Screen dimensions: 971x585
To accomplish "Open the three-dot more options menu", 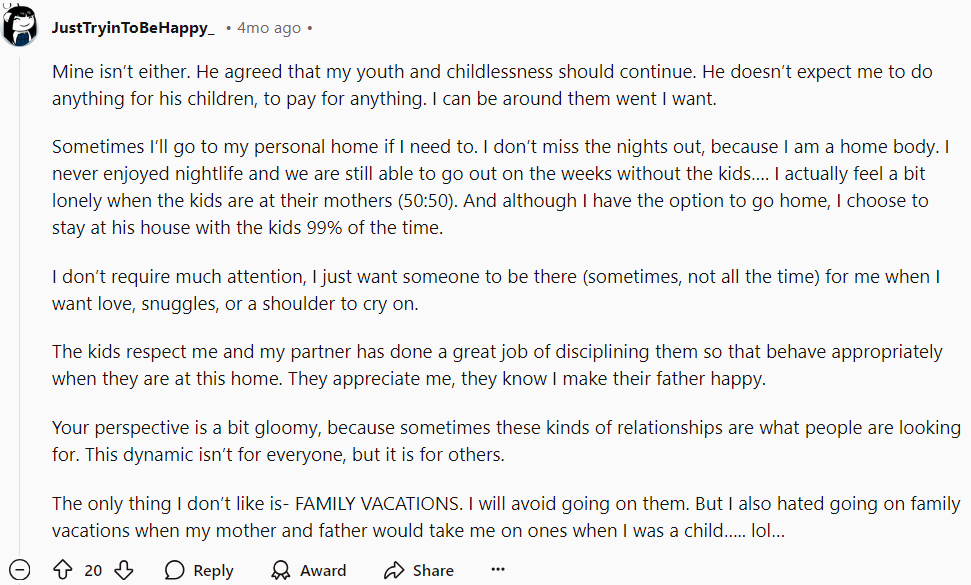I will (498, 570).
